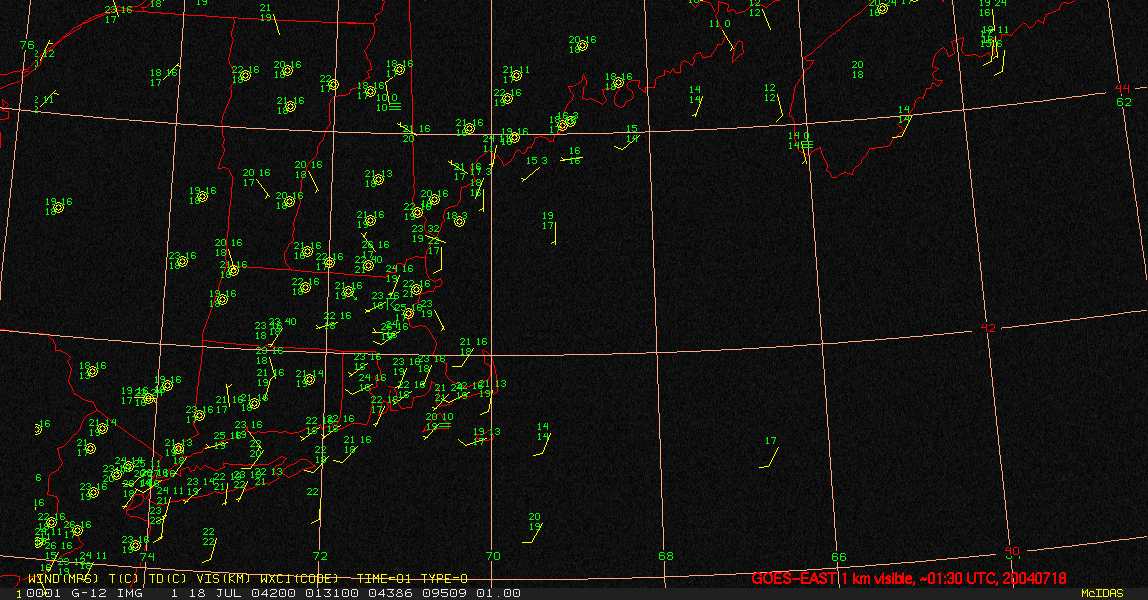Click the latitude label 42

[988, 328]
